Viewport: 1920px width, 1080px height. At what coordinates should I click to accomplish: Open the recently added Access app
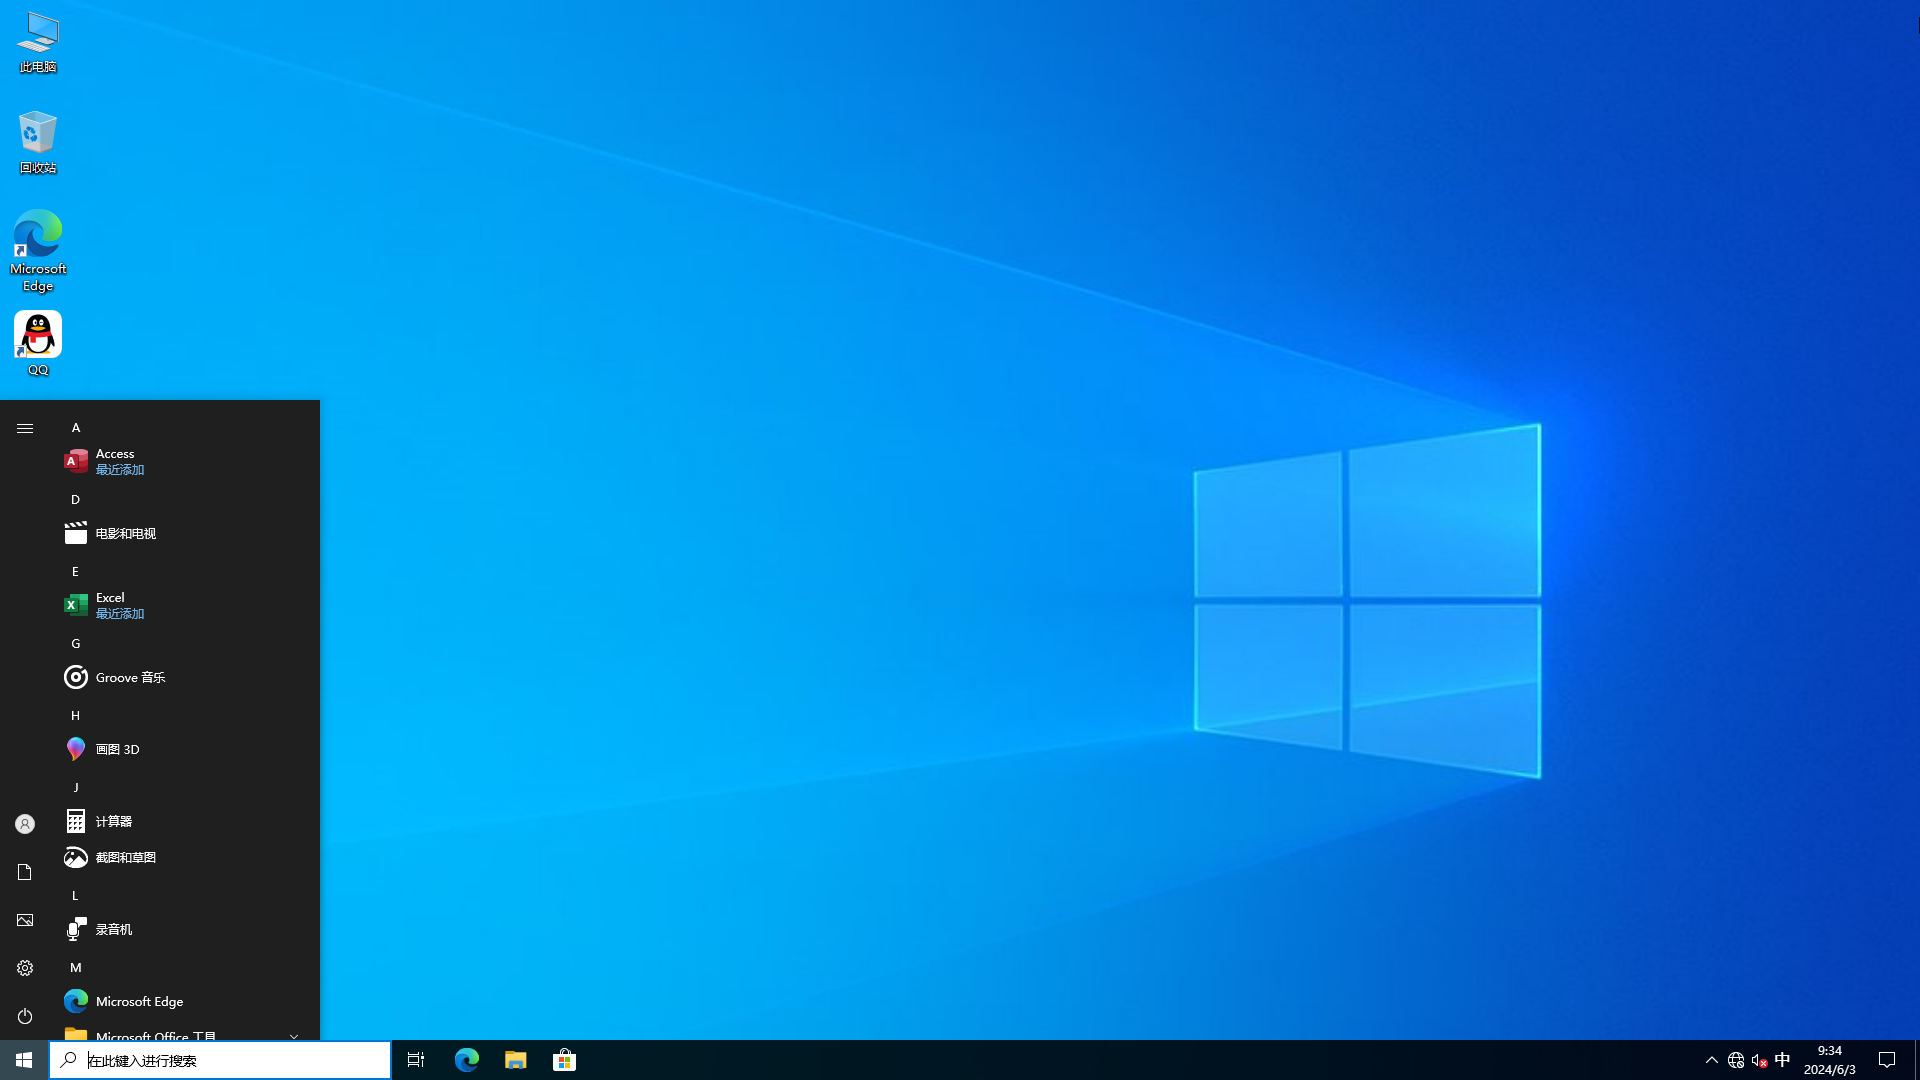[115, 460]
